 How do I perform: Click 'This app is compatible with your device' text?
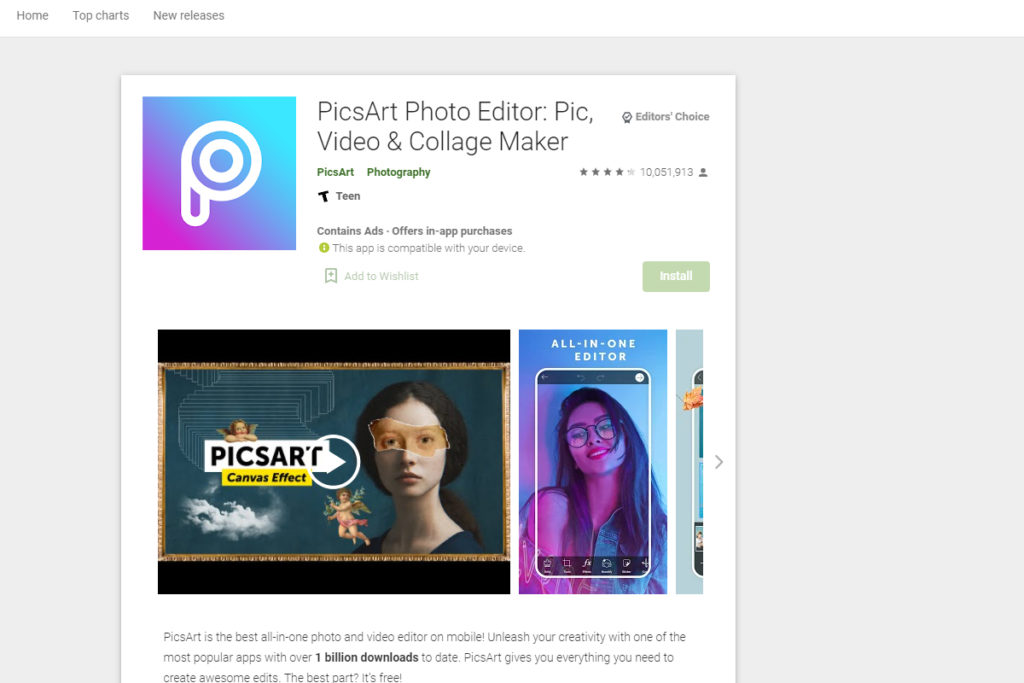click(x=428, y=248)
